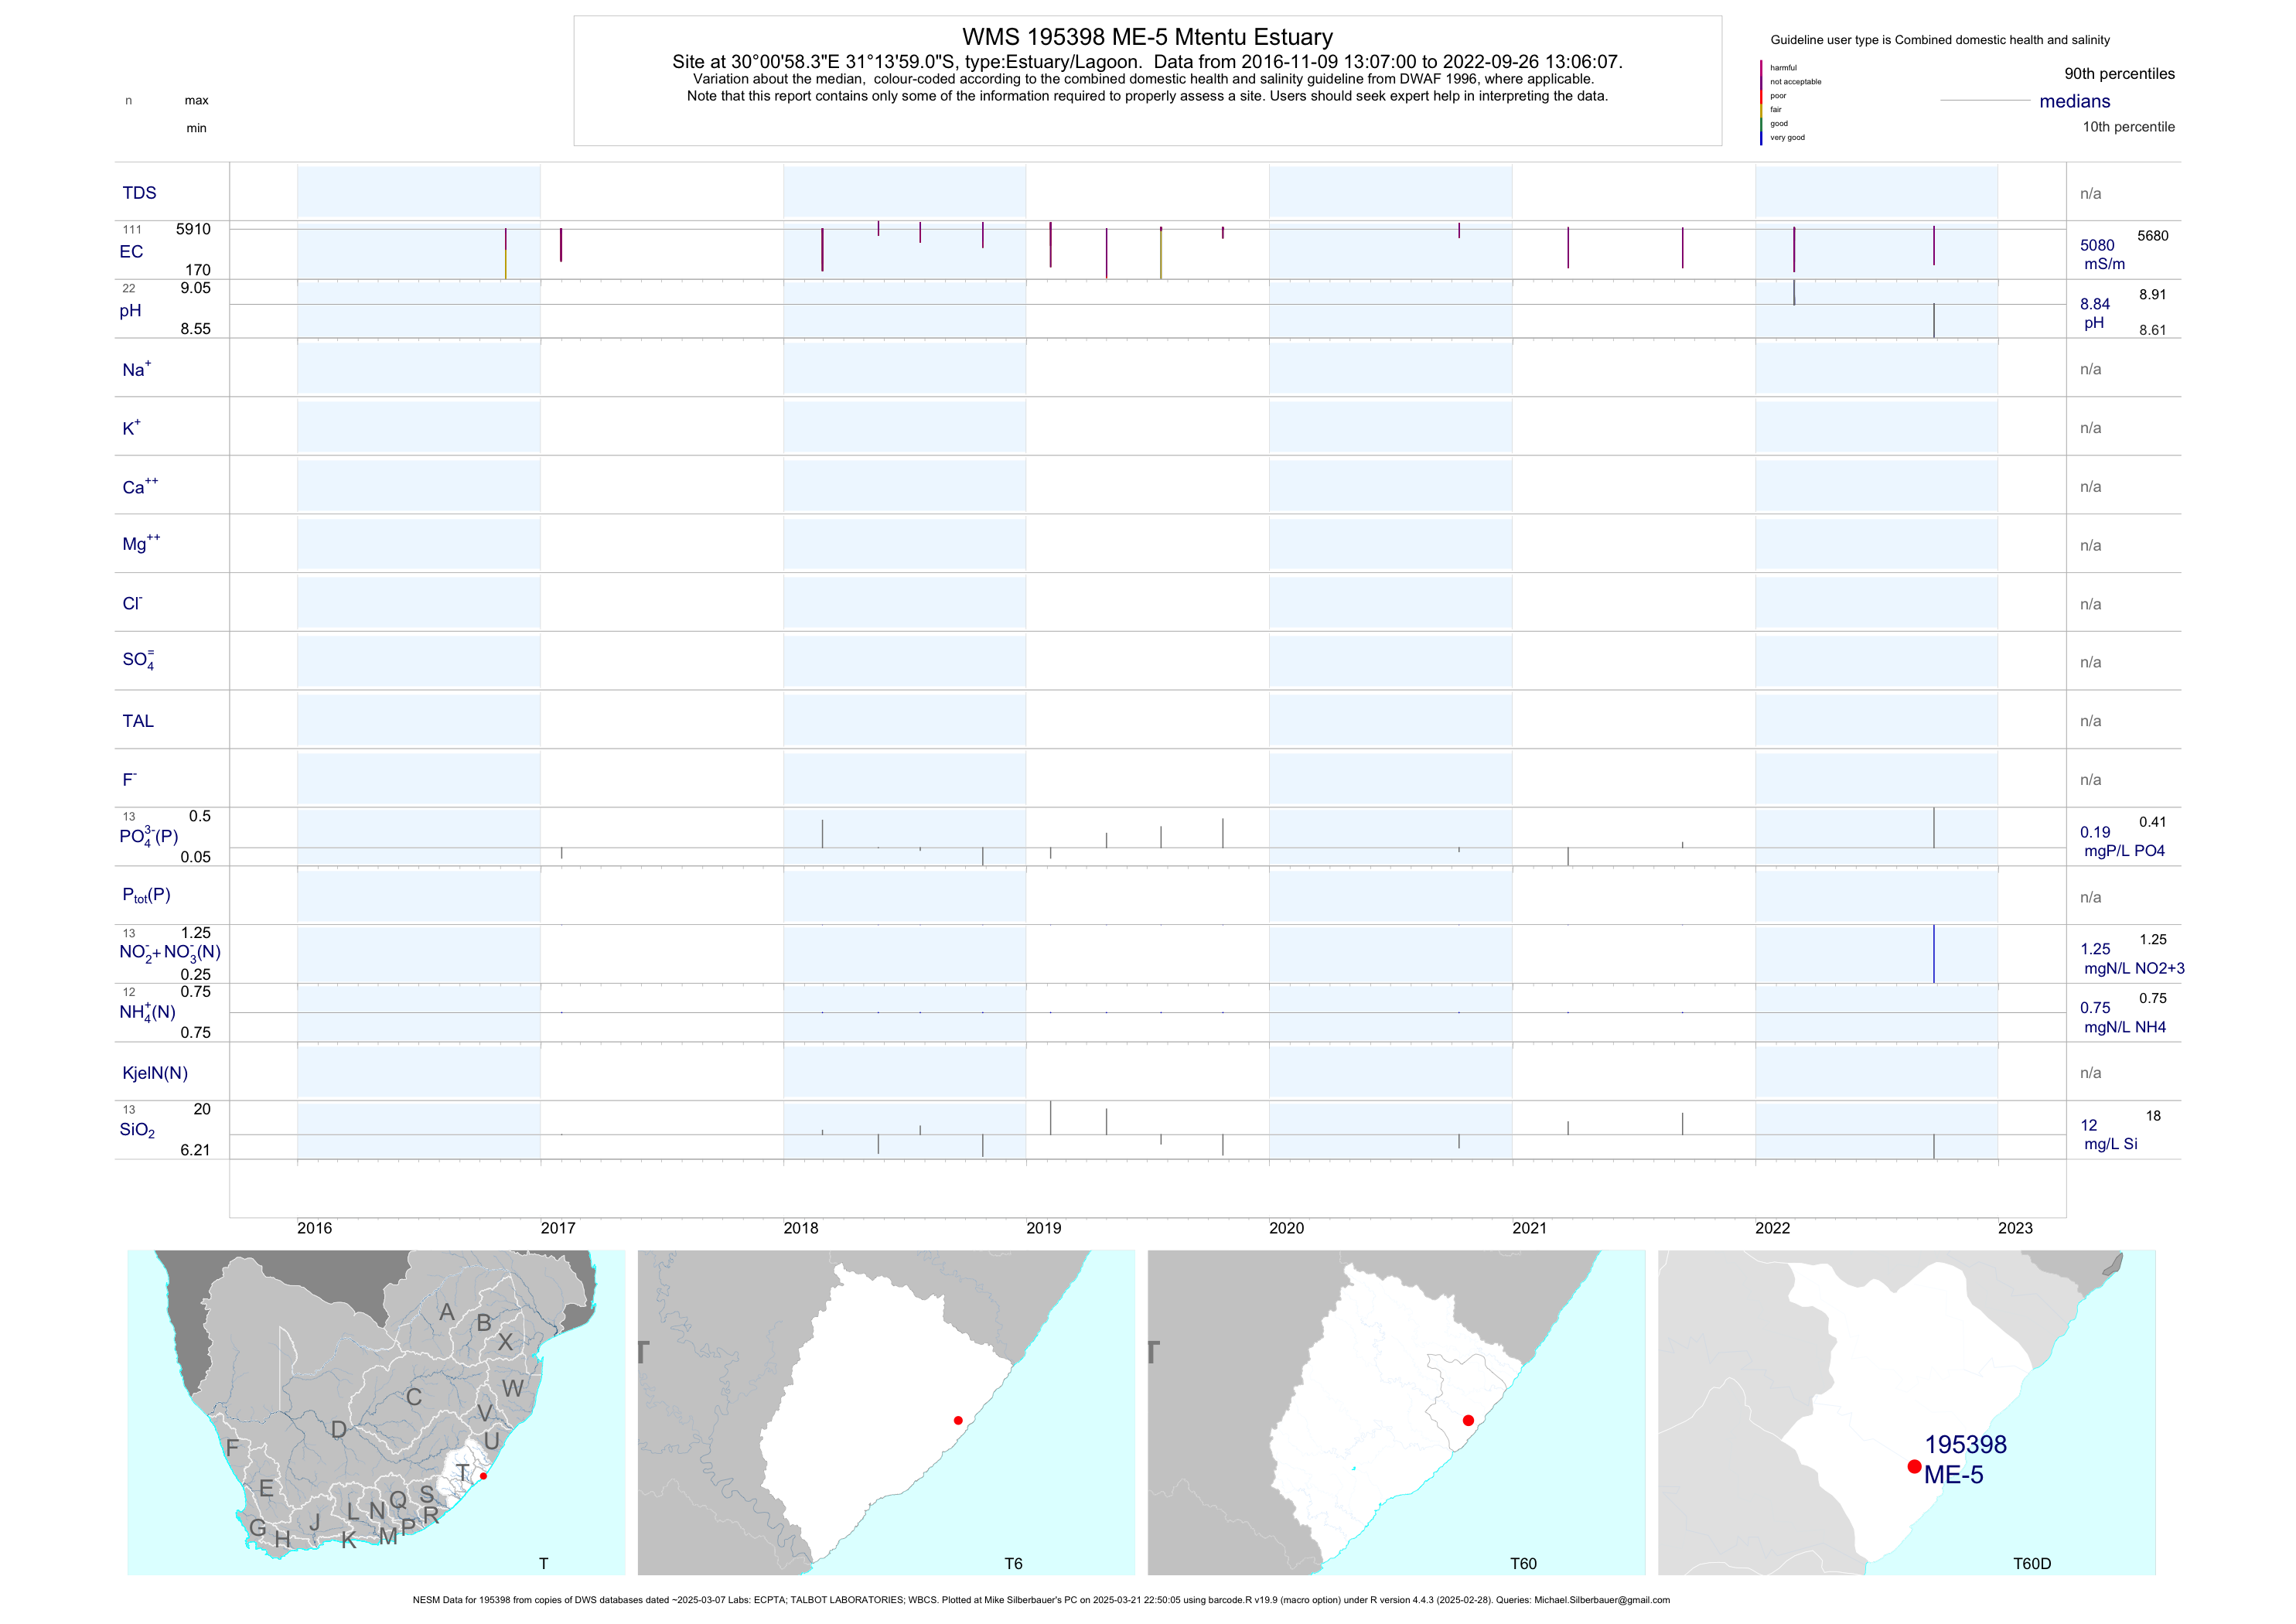The width and height of the screenshot is (2296, 1624).
Task: Click the red dot on the T6 map
Action: (x=958, y=1420)
